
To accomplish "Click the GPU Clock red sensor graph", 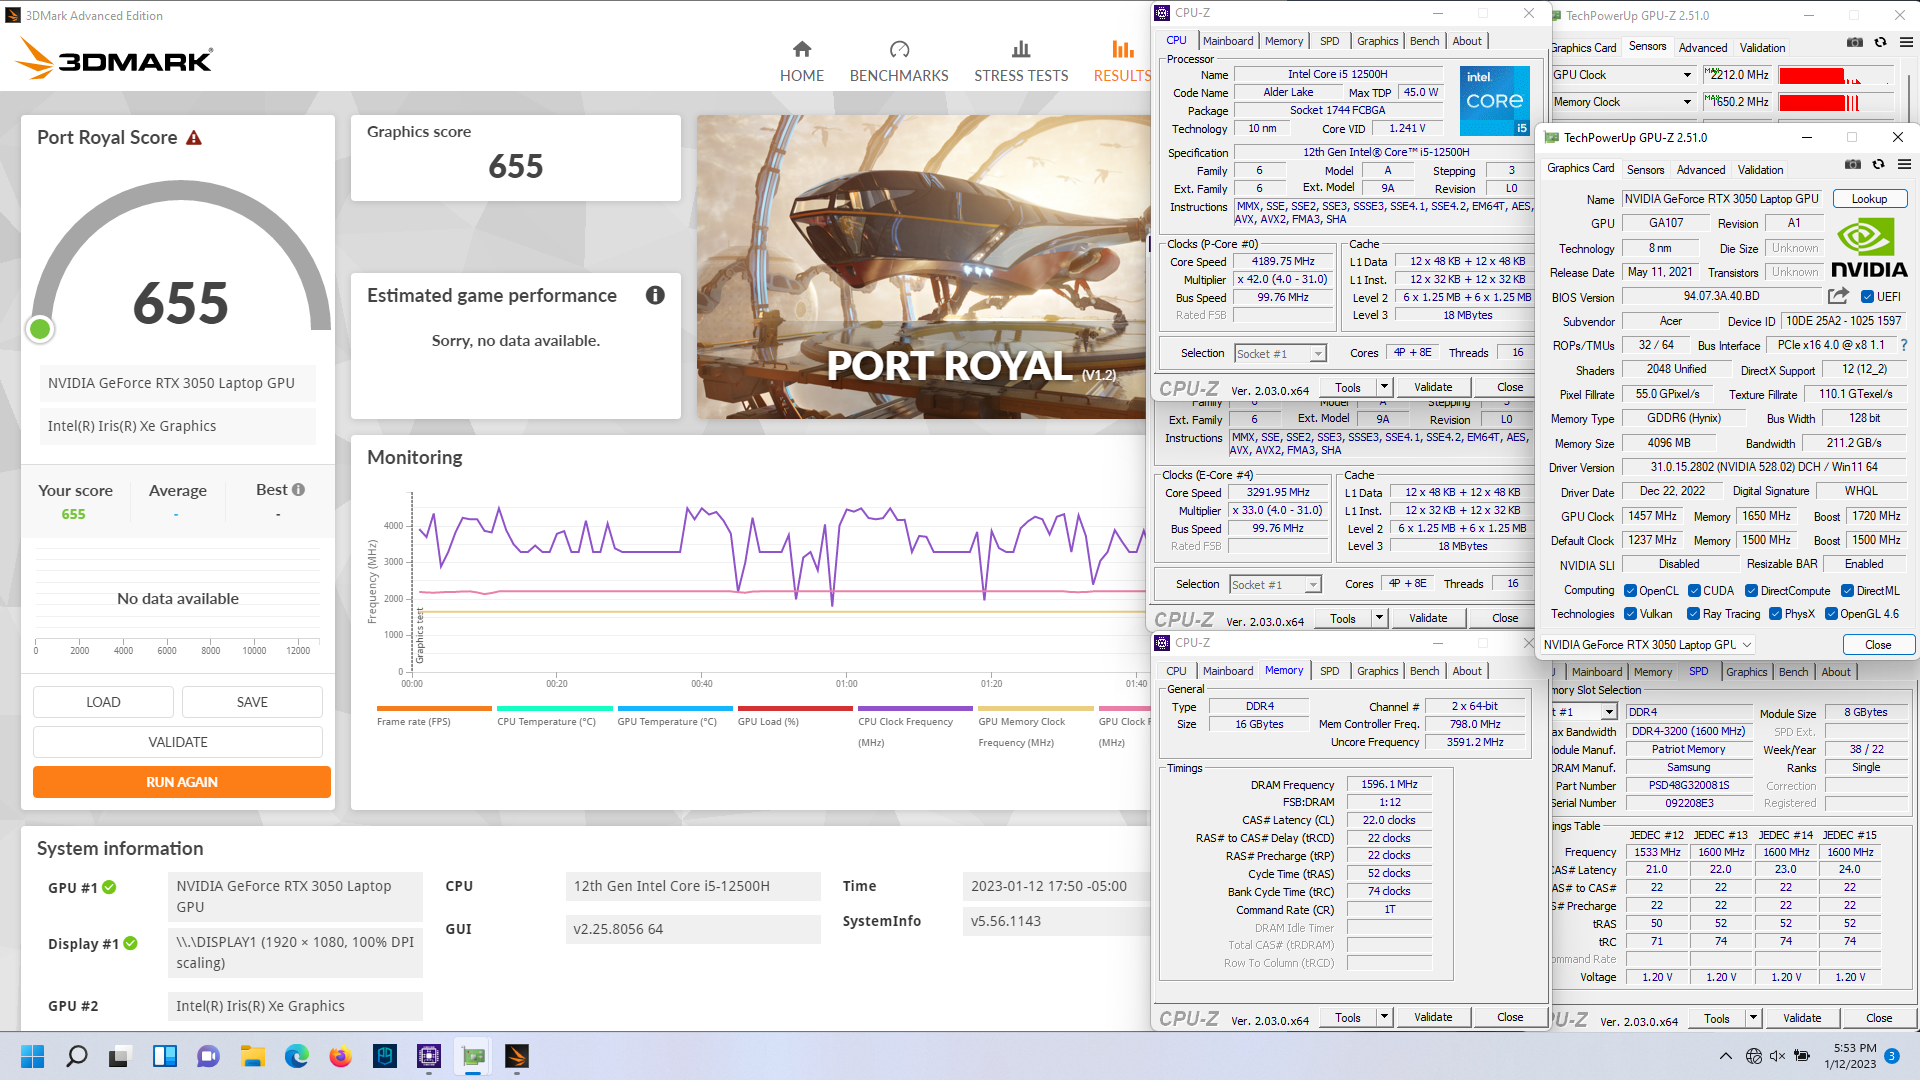I will pos(1836,75).
